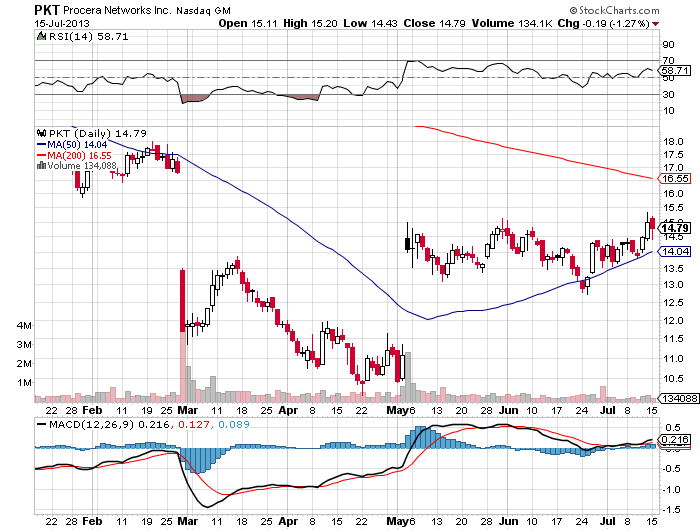Click the PKT (Daily) 14.79 legend text
The height and width of the screenshot is (530, 700).
tap(97, 133)
